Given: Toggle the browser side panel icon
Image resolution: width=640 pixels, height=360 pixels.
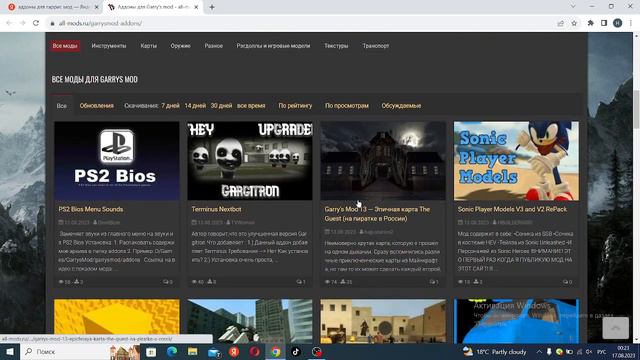Looking at the screenshot, I should [604, 23].
